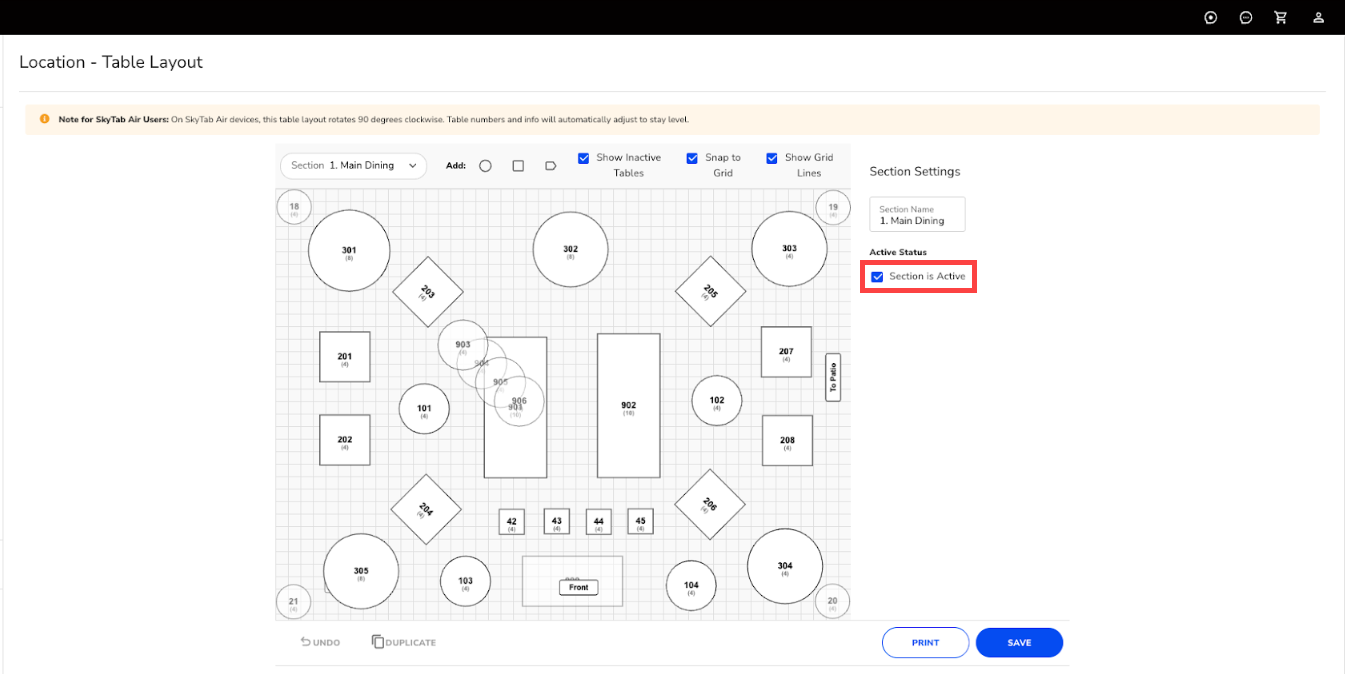The image size is (1345, 674).
Task: Open the chat bubble with three dots
Action: 1246,17
